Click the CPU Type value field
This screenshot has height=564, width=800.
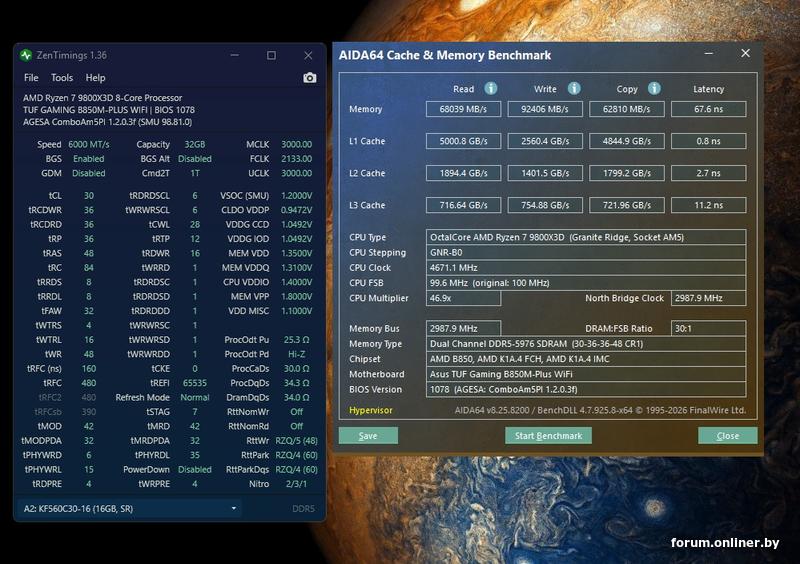click(x=586, y=238)
